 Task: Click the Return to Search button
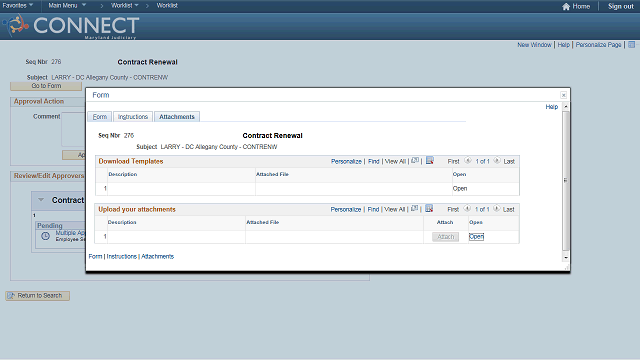click(38, 296)
